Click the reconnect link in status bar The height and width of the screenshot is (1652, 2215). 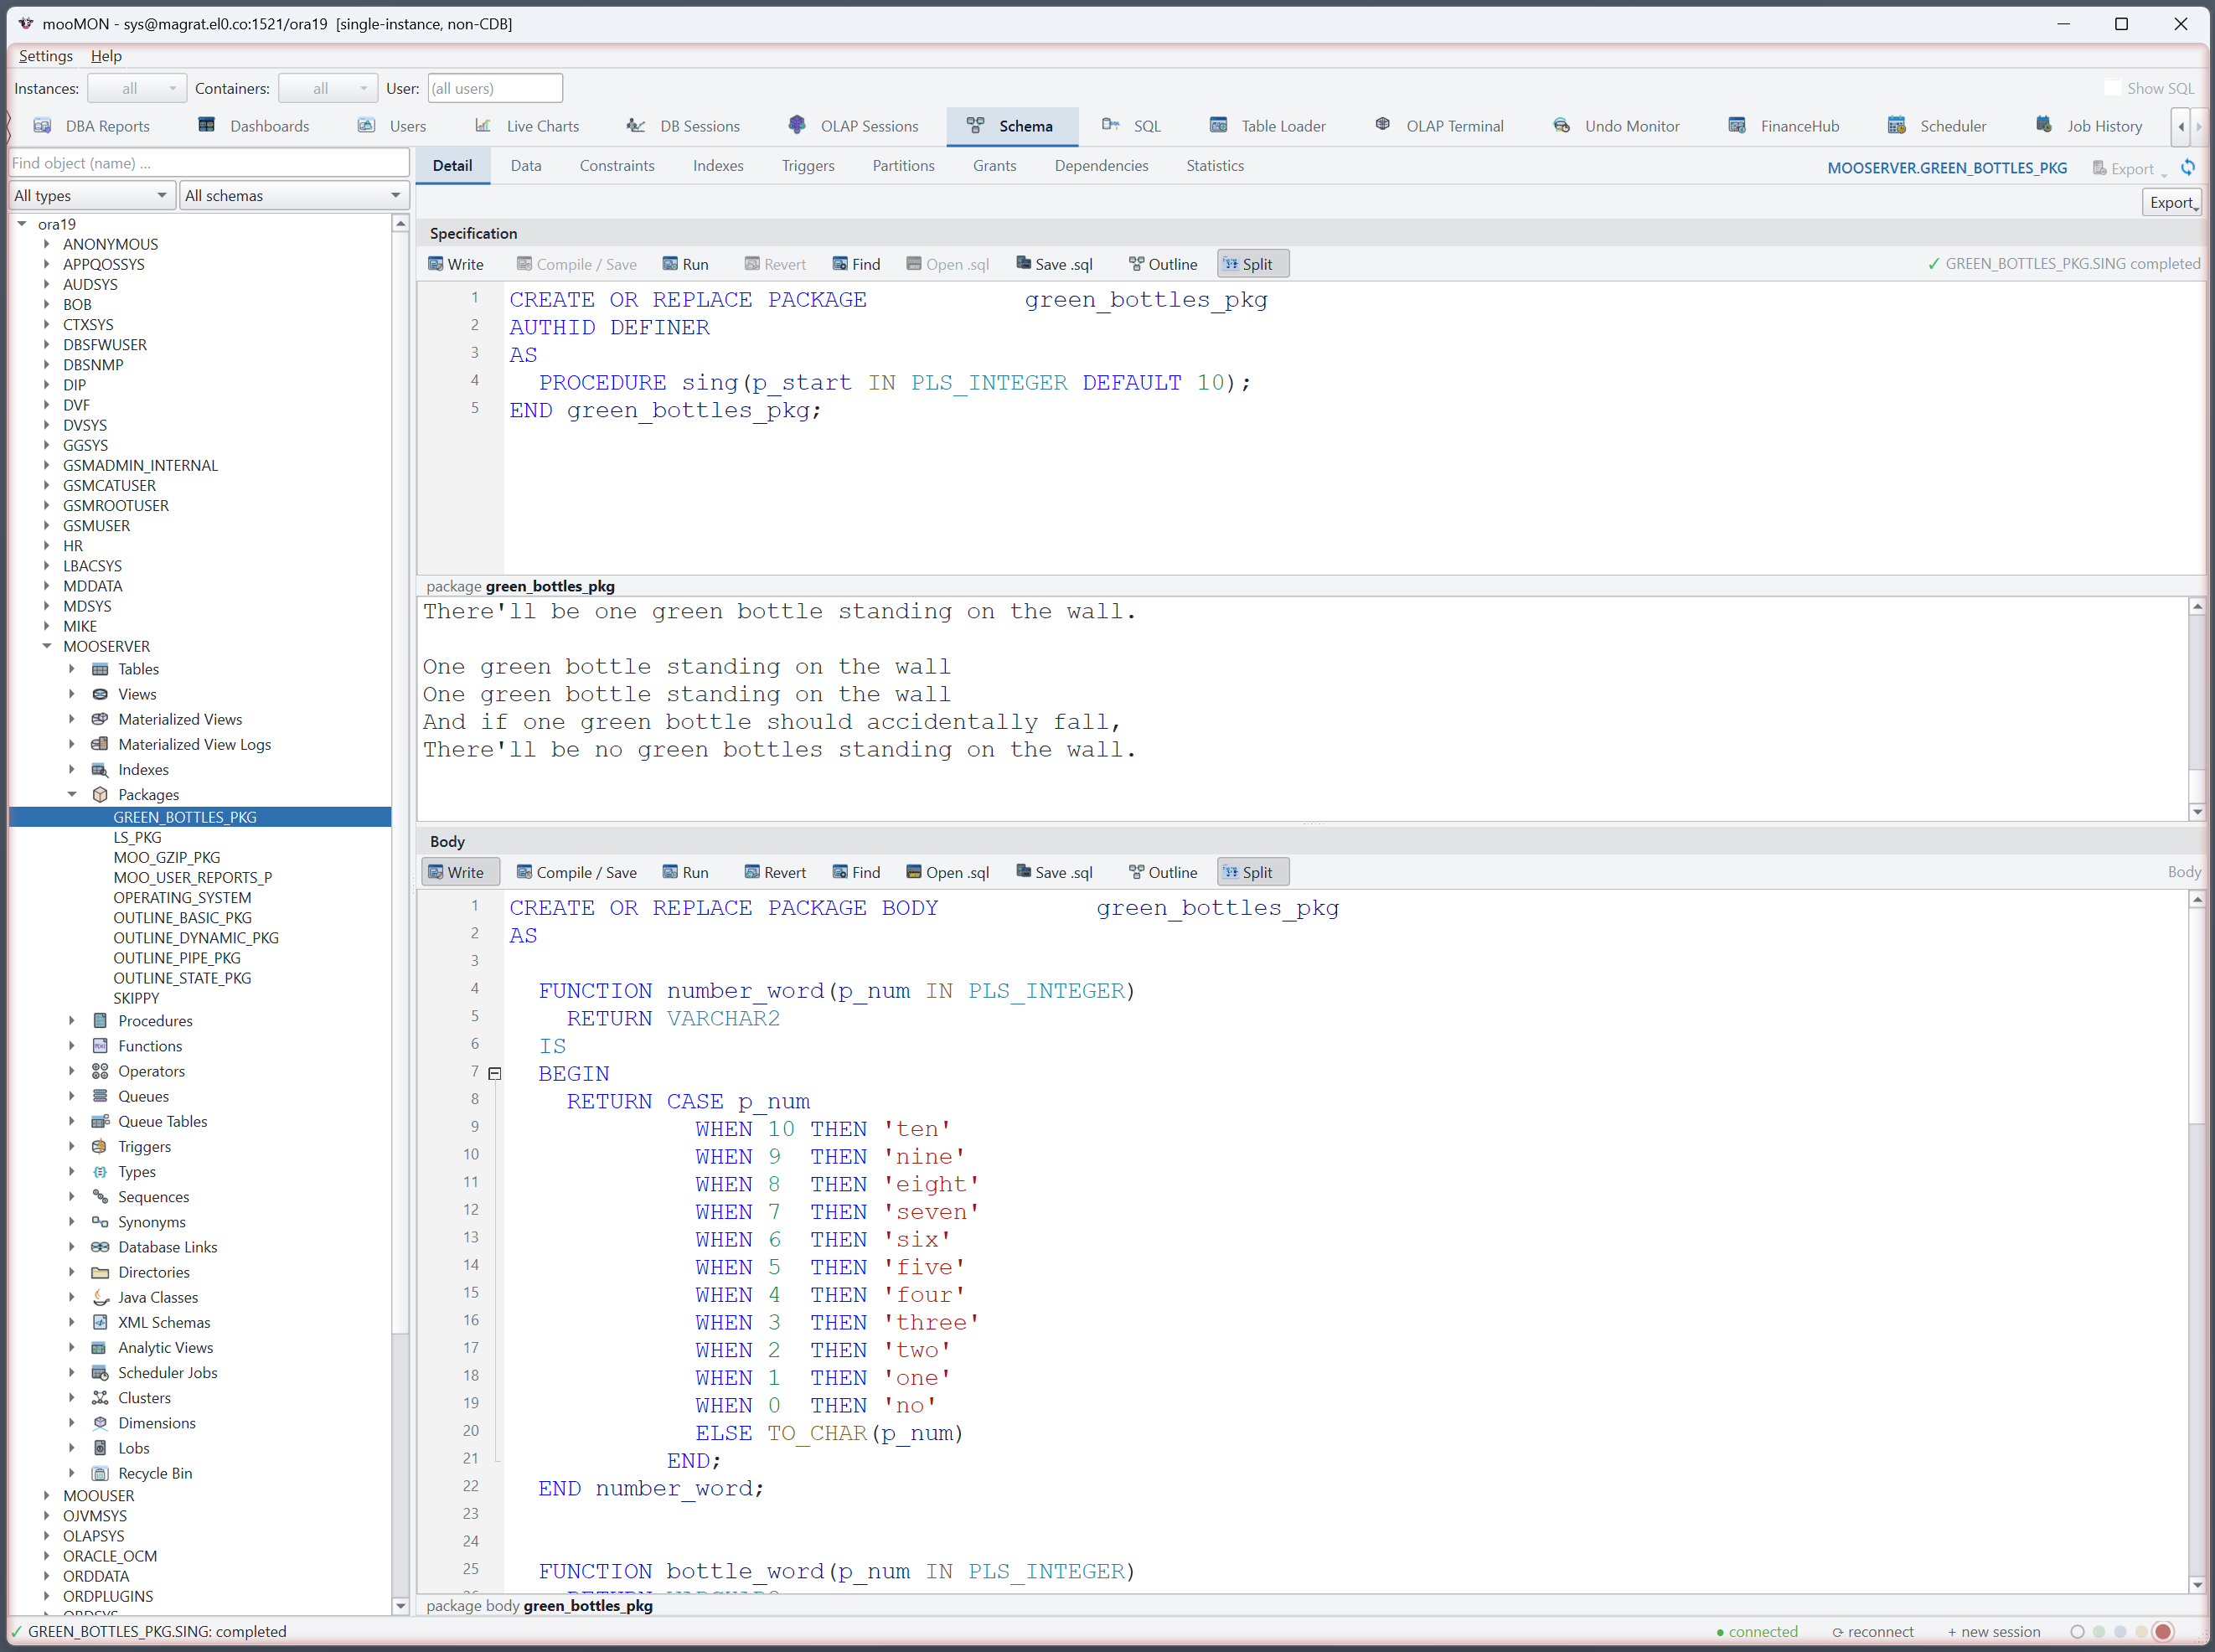pos(1873,1632)
